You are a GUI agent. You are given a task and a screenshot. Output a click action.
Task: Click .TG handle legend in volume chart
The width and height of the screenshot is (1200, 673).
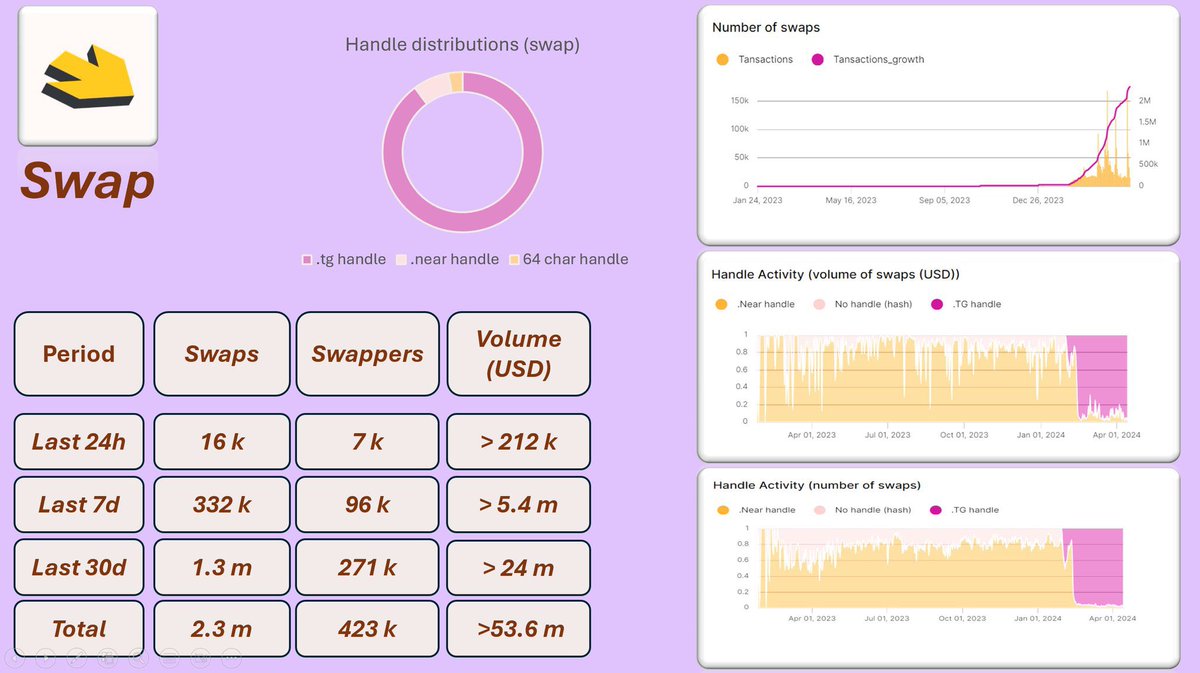coord(965,304)
